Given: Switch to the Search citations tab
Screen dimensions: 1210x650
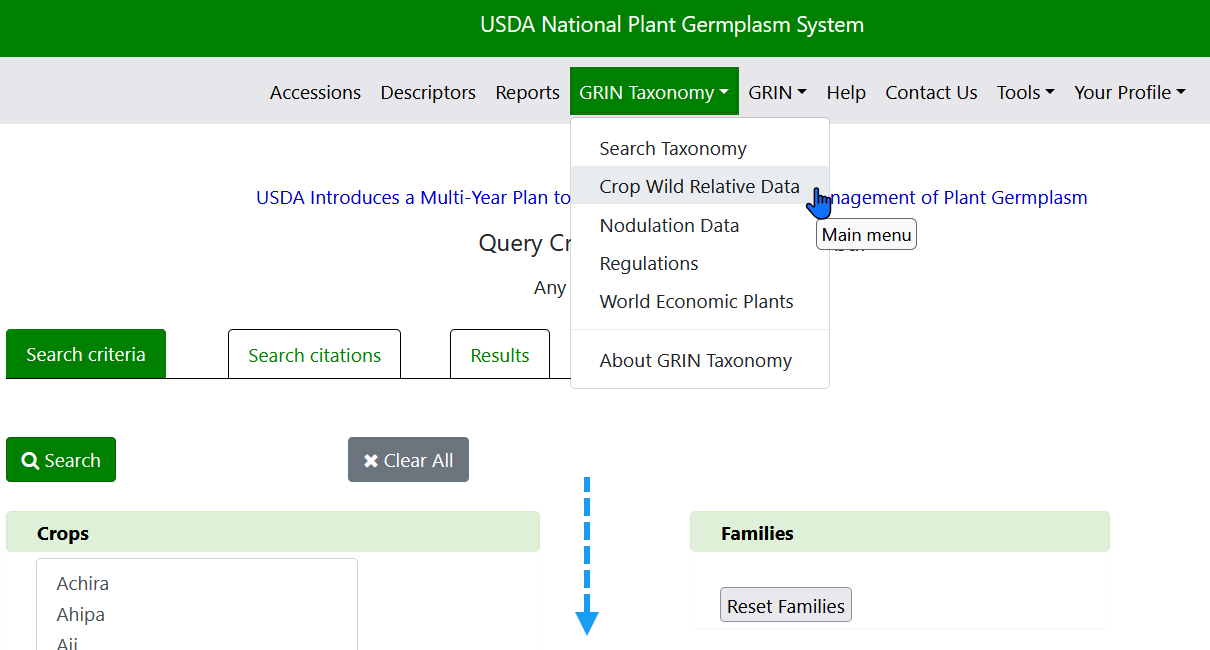Looking at the screenshot, I should tap(314, 354).
